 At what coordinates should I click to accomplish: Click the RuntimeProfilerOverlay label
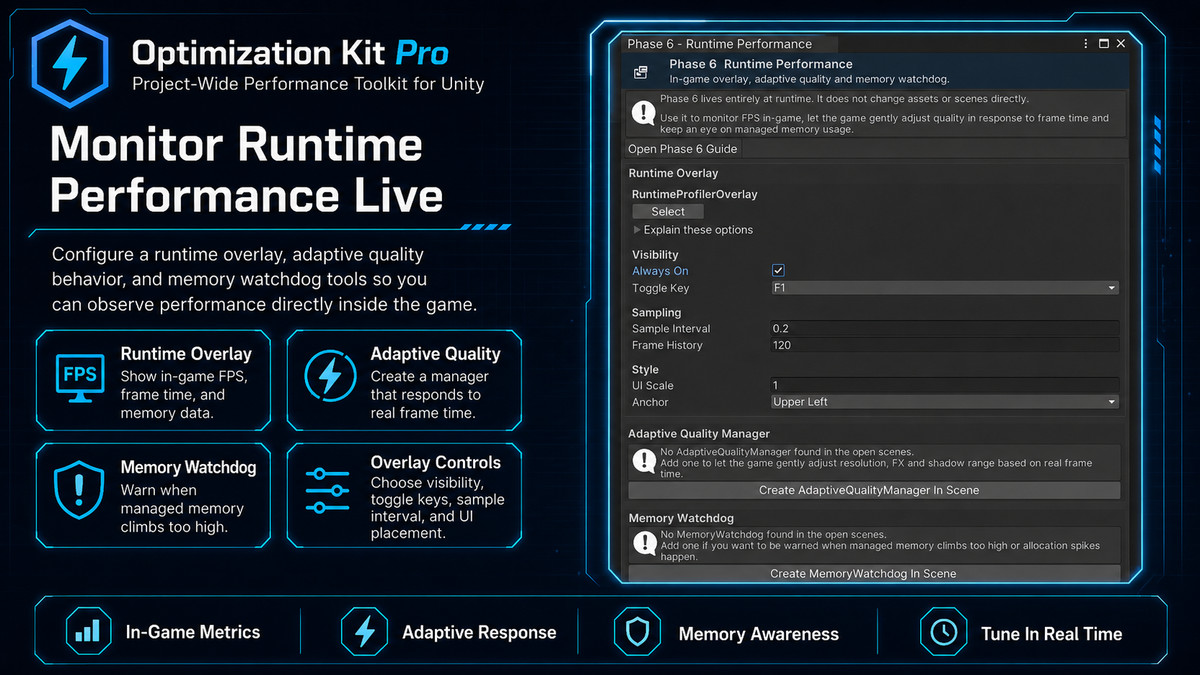point(695,194)
